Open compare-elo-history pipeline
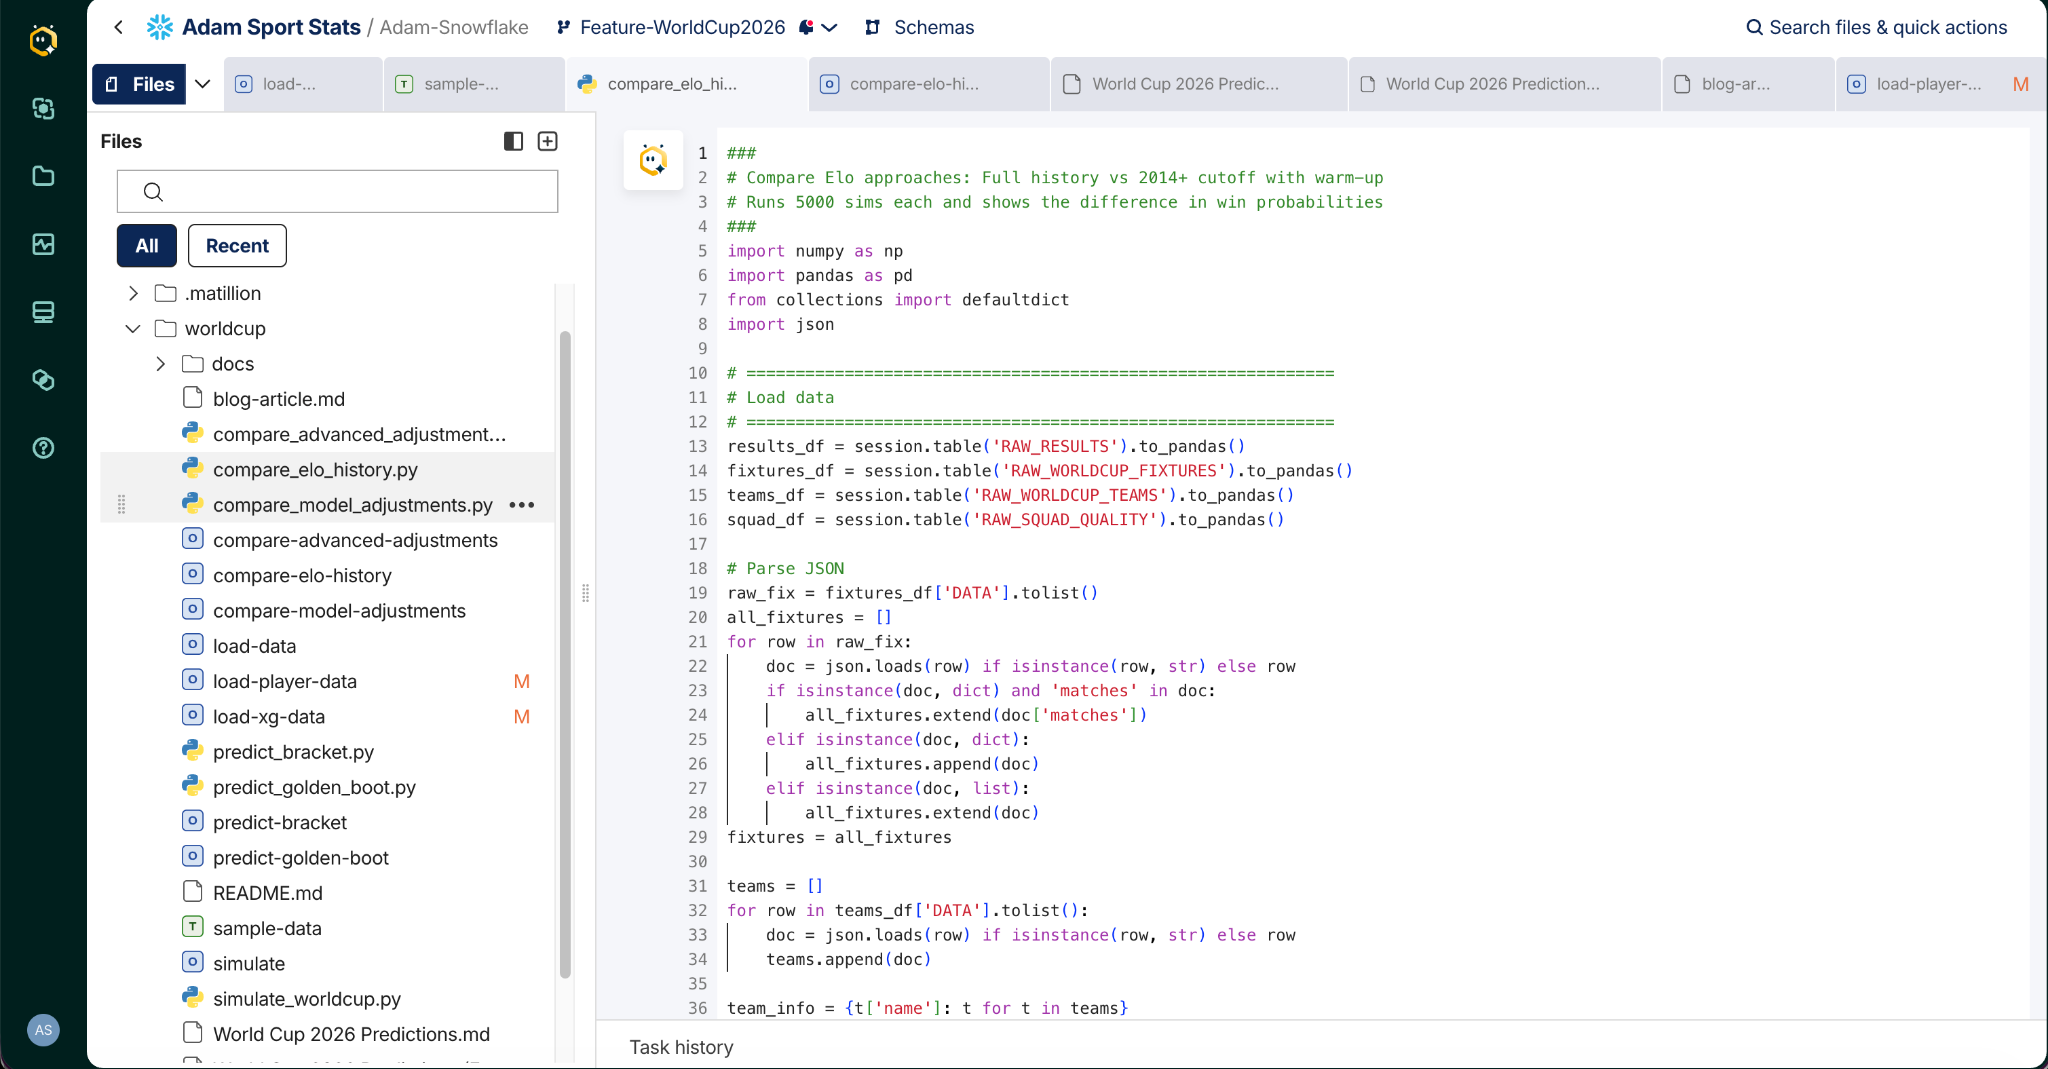 pos(302,575)
